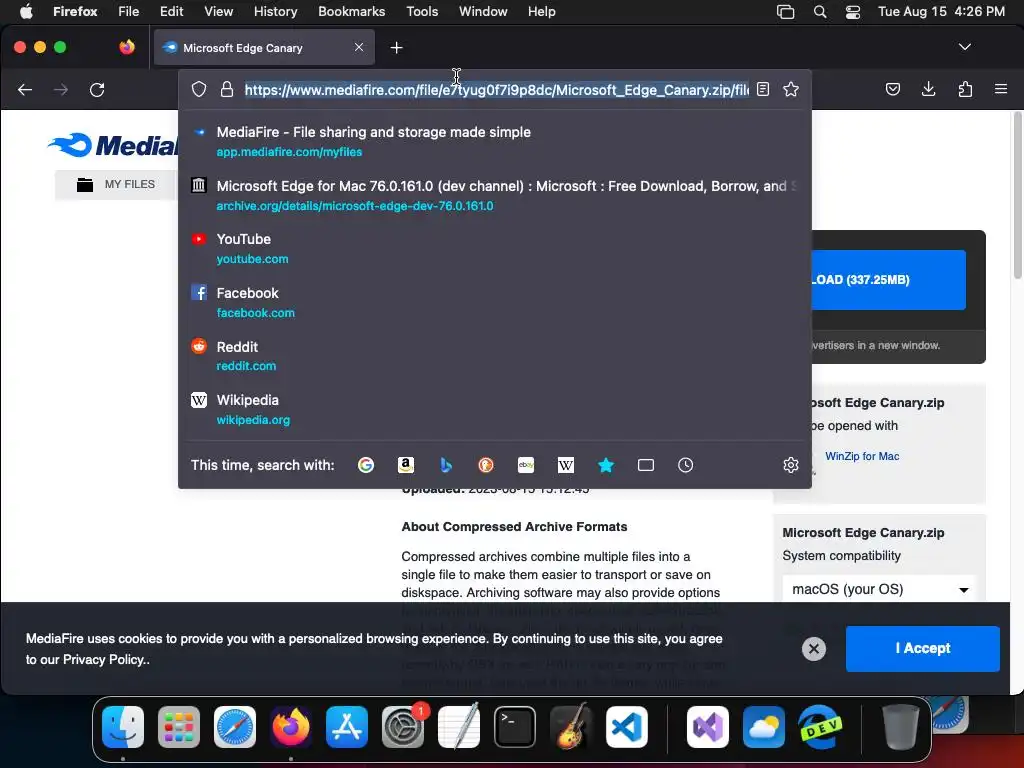
Task: Click Firefox View icon in tab bar
Action: click(127, 47)
